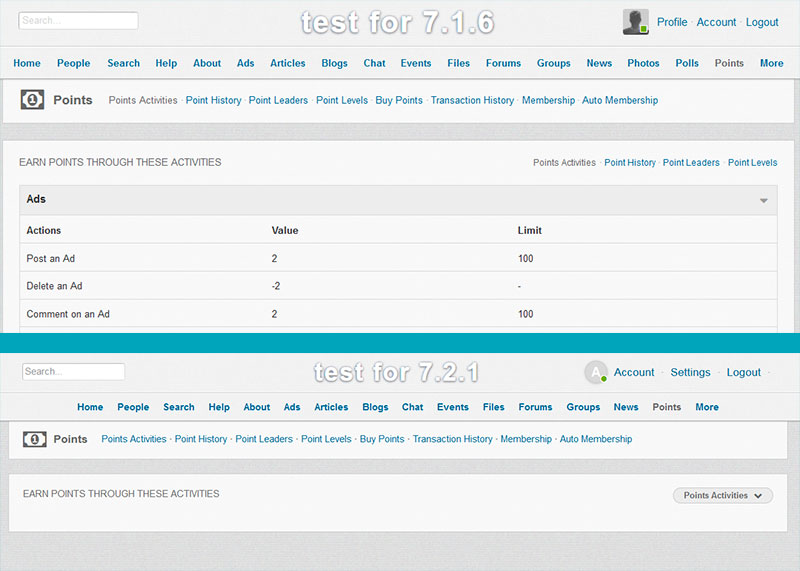Open Search in the 7.1.6 navigation

[123, 63]
